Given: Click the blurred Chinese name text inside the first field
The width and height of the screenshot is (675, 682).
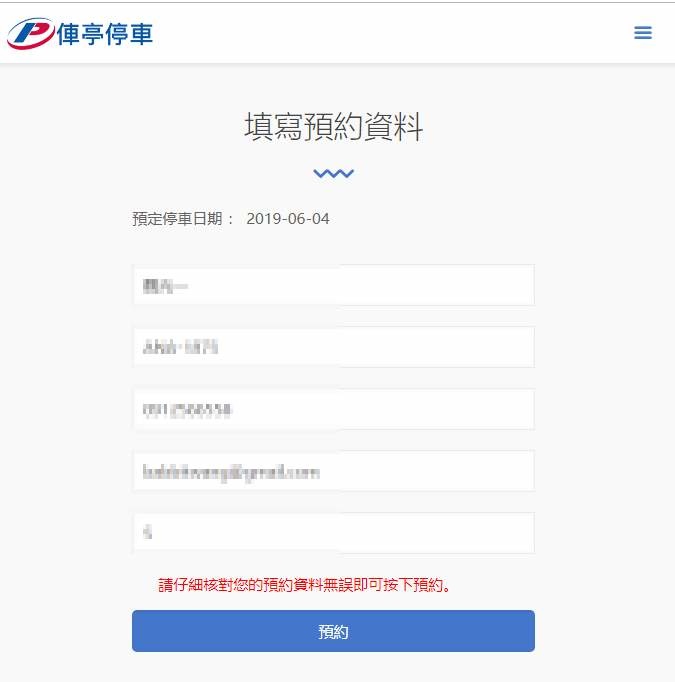Looking at the screenshot, I should (x=165, y=286).
